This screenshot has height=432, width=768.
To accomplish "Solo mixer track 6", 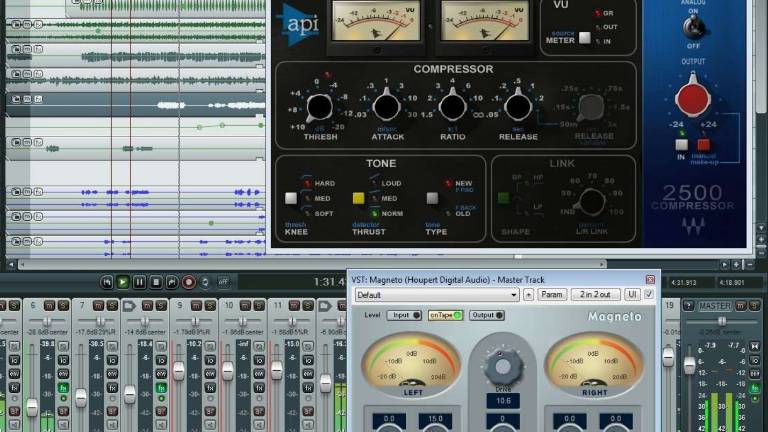I will click(x=63, y=306).
